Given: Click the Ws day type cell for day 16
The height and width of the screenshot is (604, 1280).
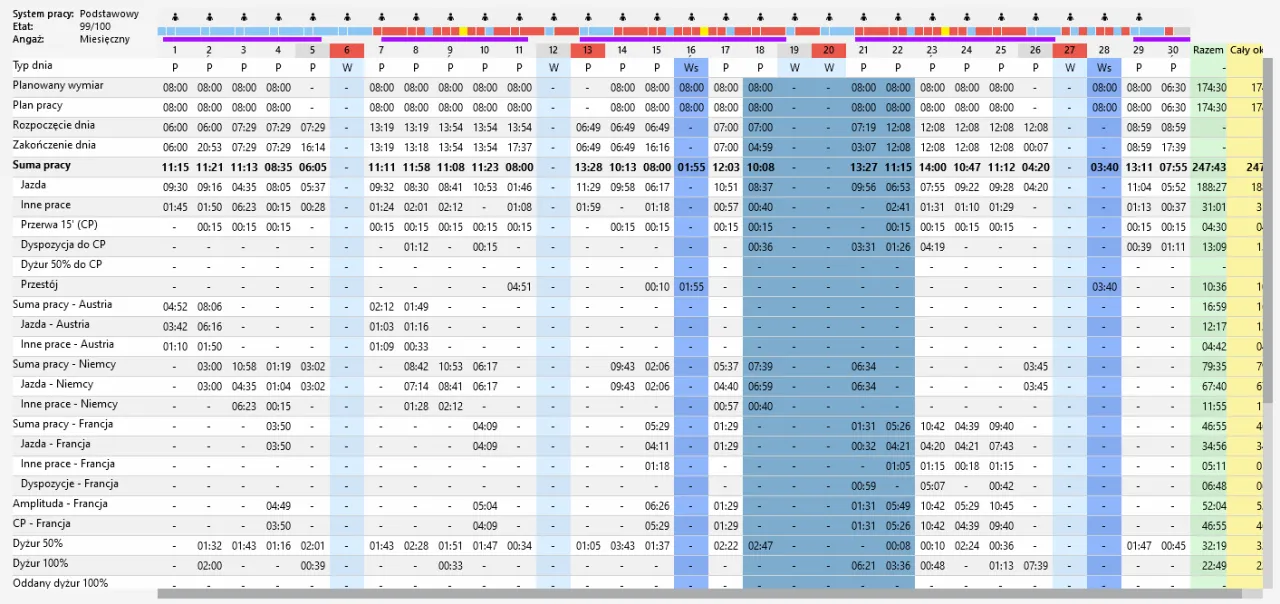Looking at the screenshot, I should tap(690, 67).
